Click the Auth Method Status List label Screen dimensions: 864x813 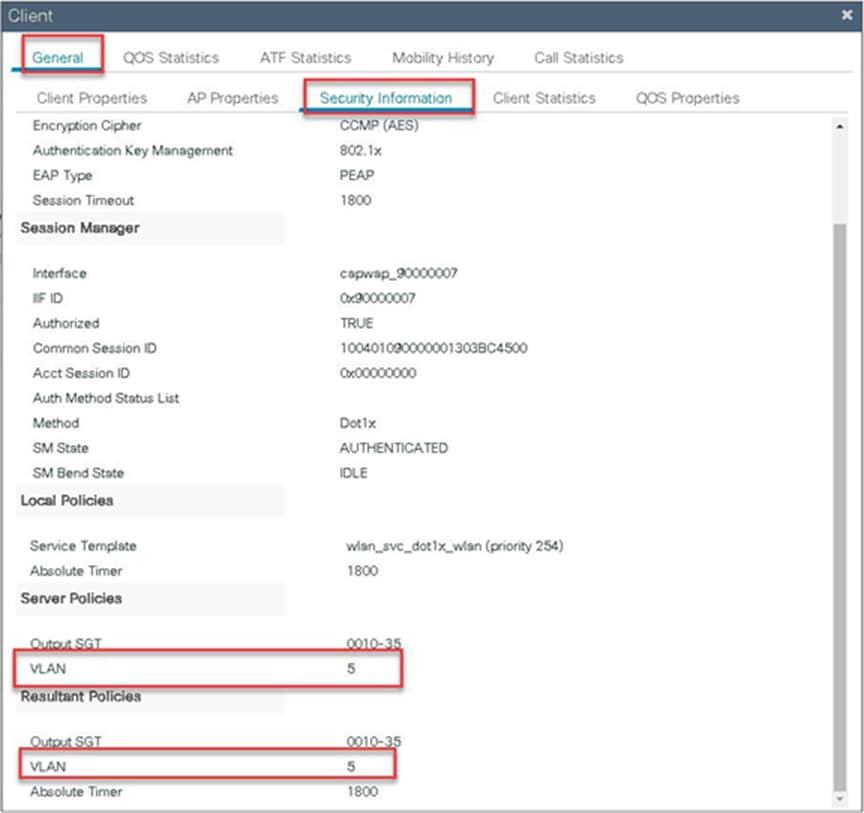click(106, 398)
